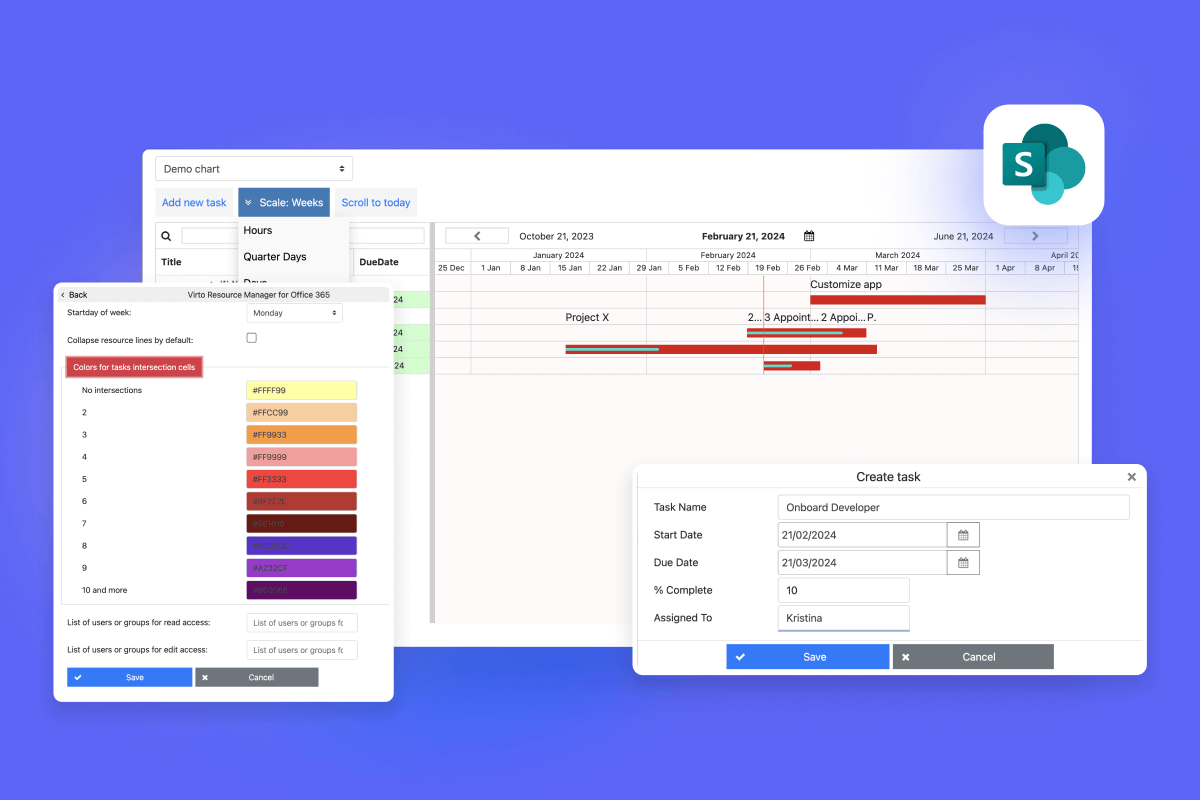Pick the #FFCC99 color for 2 intersections
1200x800 pixels.
pos(301,413)
